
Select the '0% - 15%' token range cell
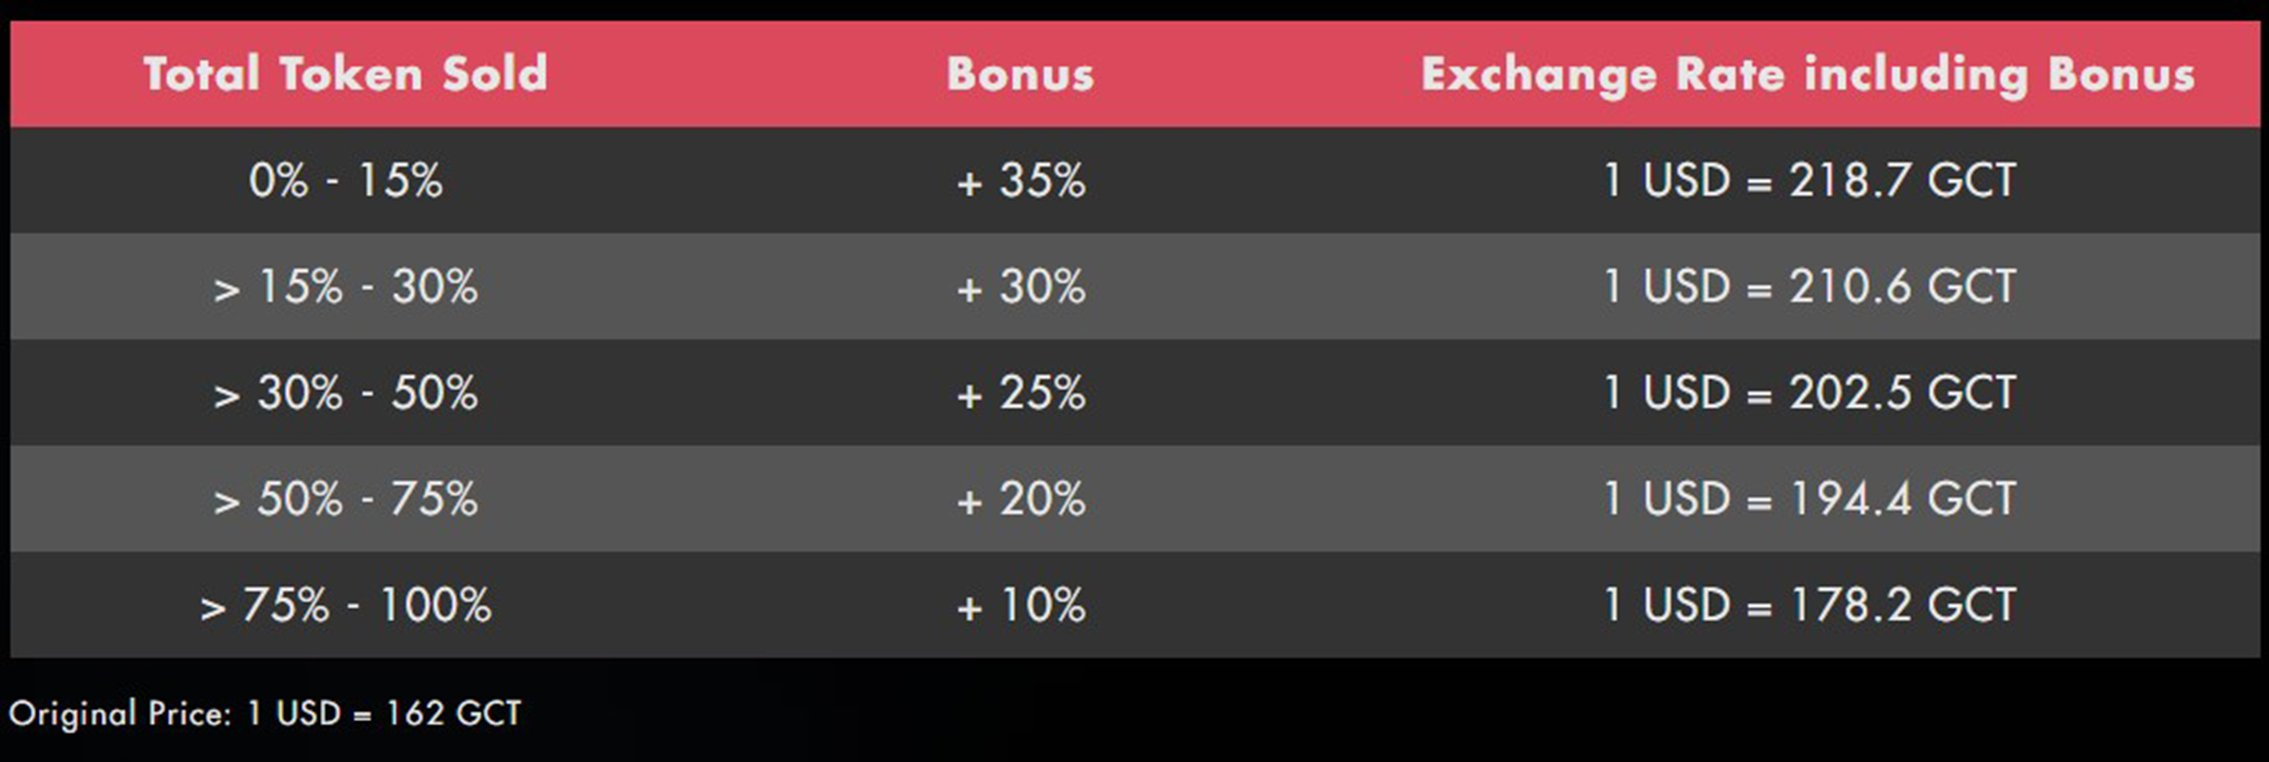click(x=345, y=181)
